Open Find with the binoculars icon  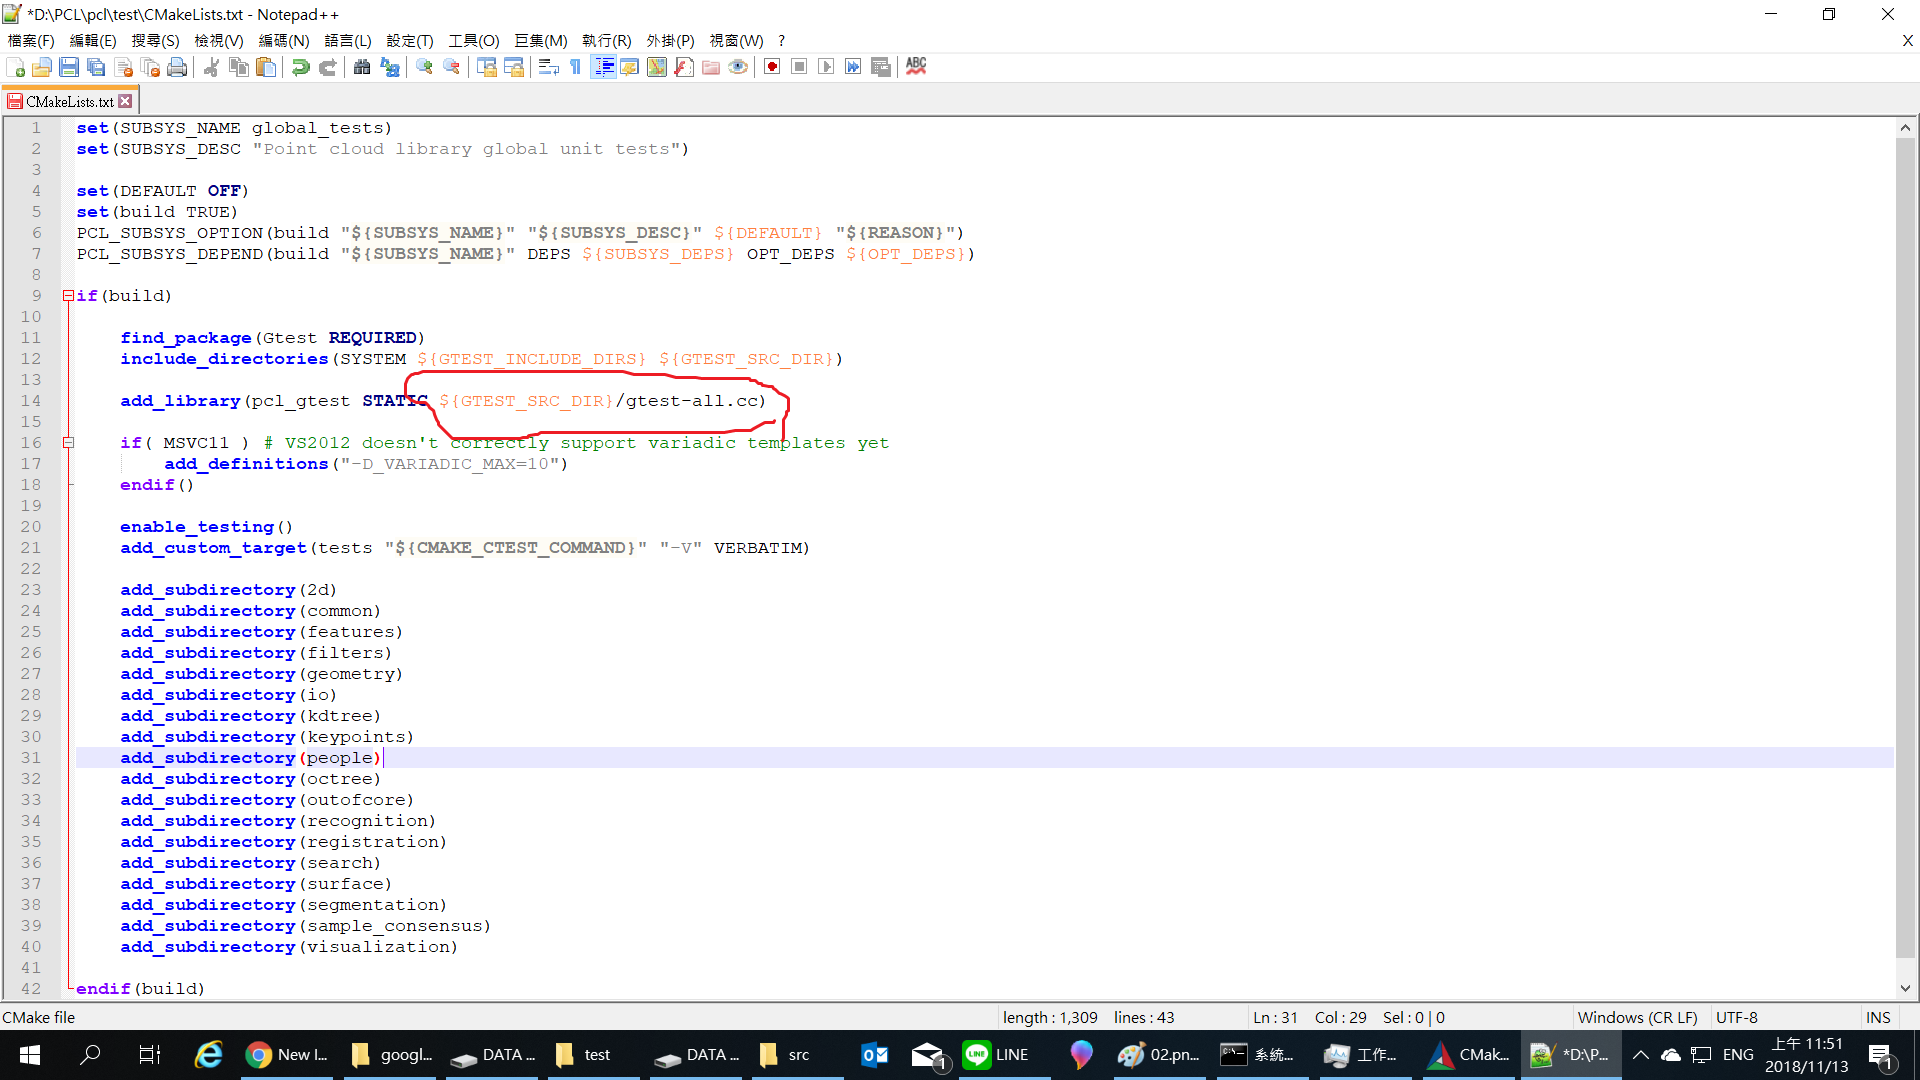[x=362, y=67]
